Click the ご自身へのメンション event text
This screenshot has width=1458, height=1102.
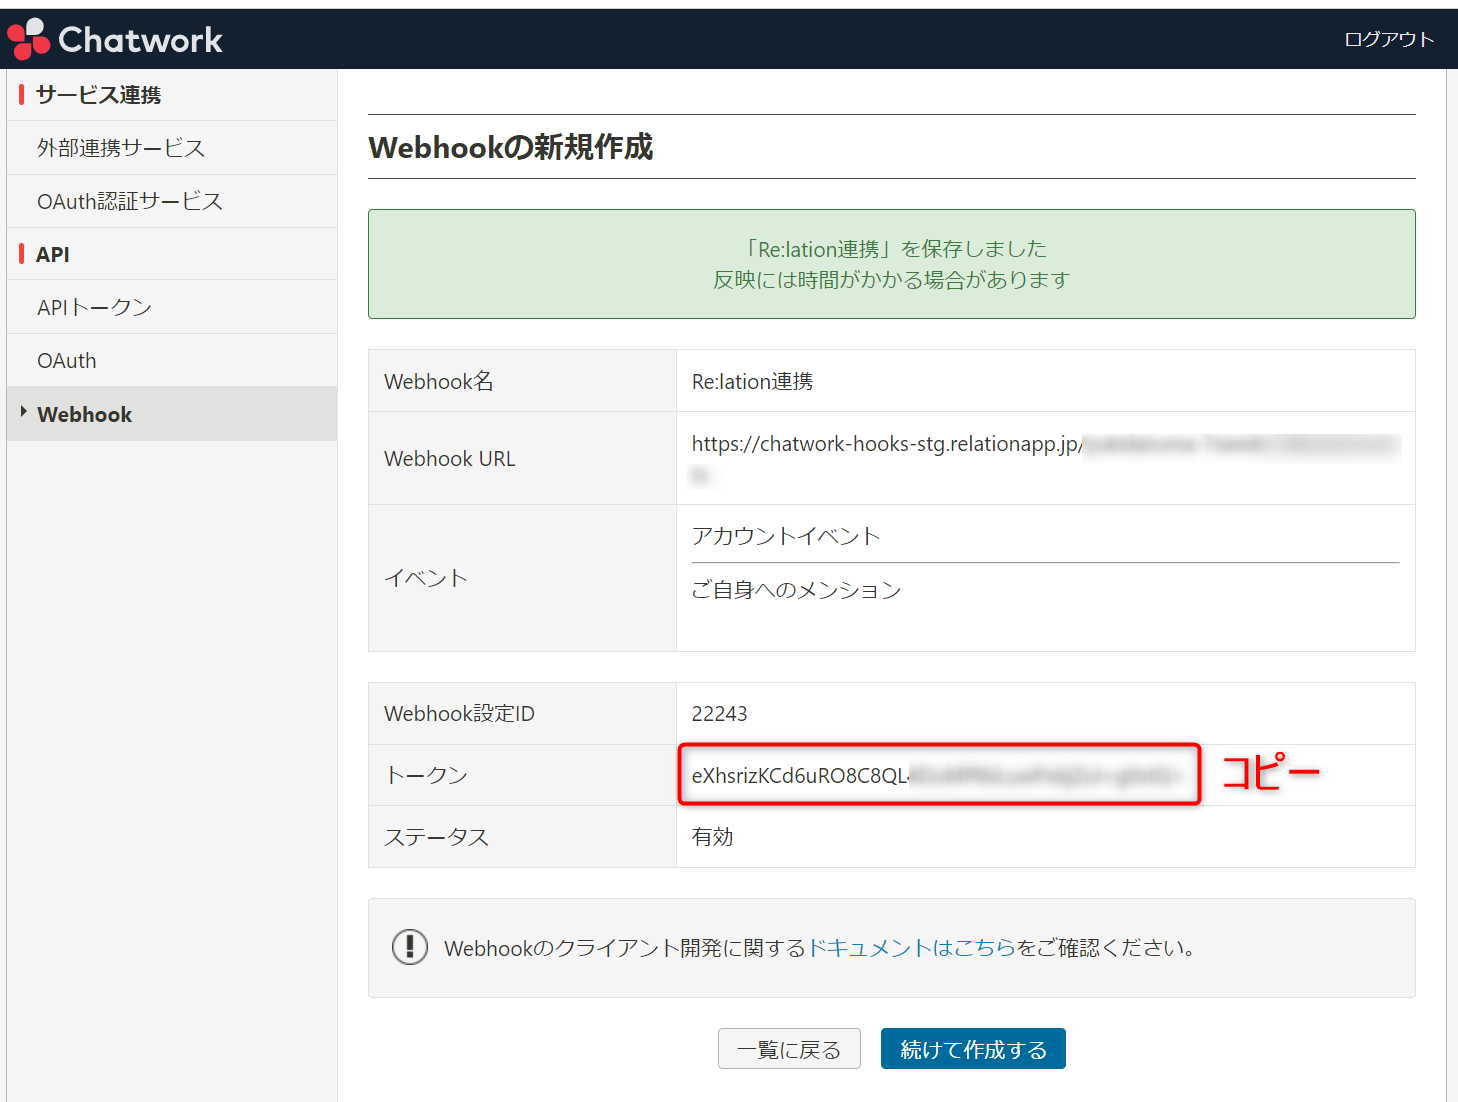(x=796, y=590)
